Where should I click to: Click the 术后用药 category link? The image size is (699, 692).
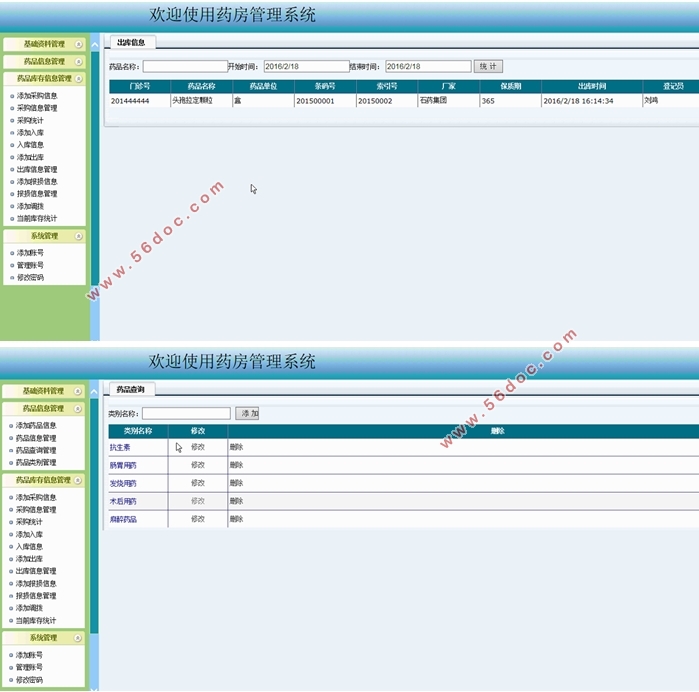[x=123, y=501]
